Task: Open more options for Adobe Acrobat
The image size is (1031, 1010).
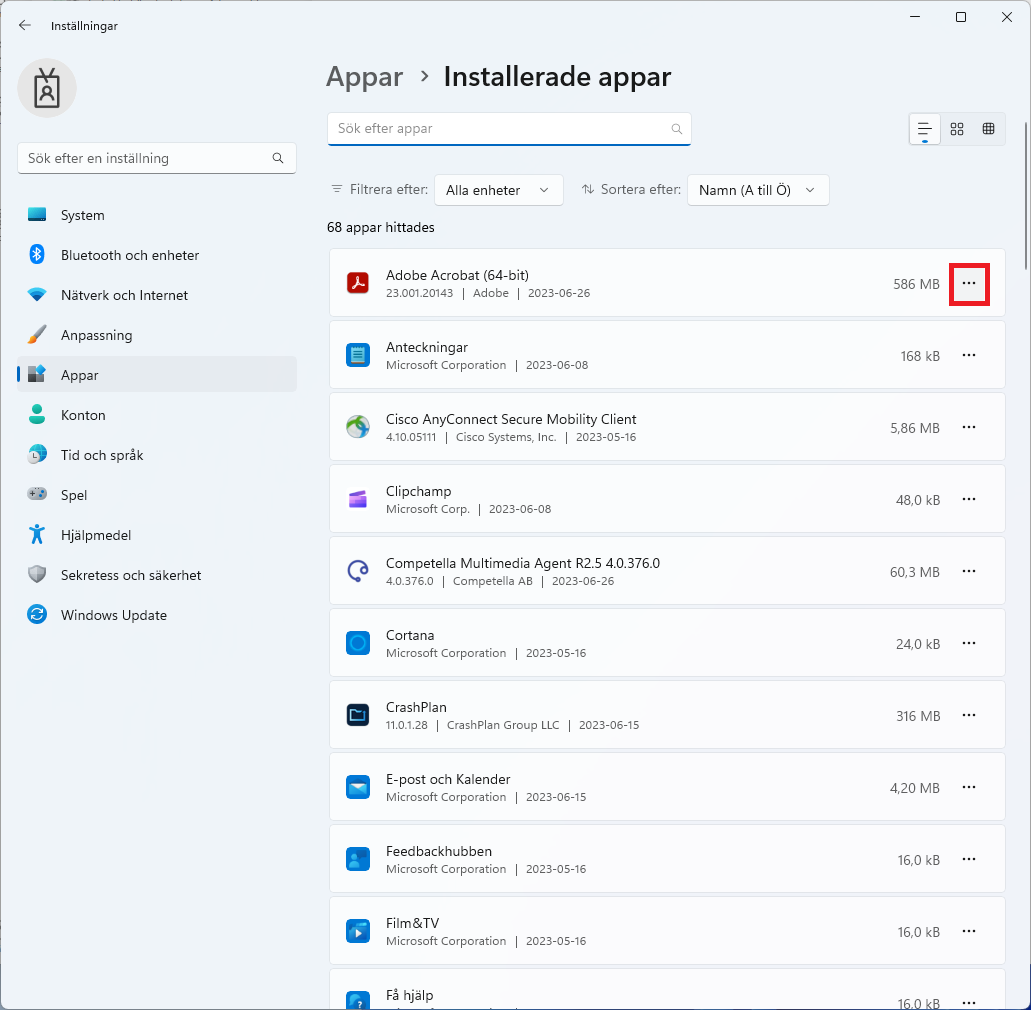Action: click(969, 283)
